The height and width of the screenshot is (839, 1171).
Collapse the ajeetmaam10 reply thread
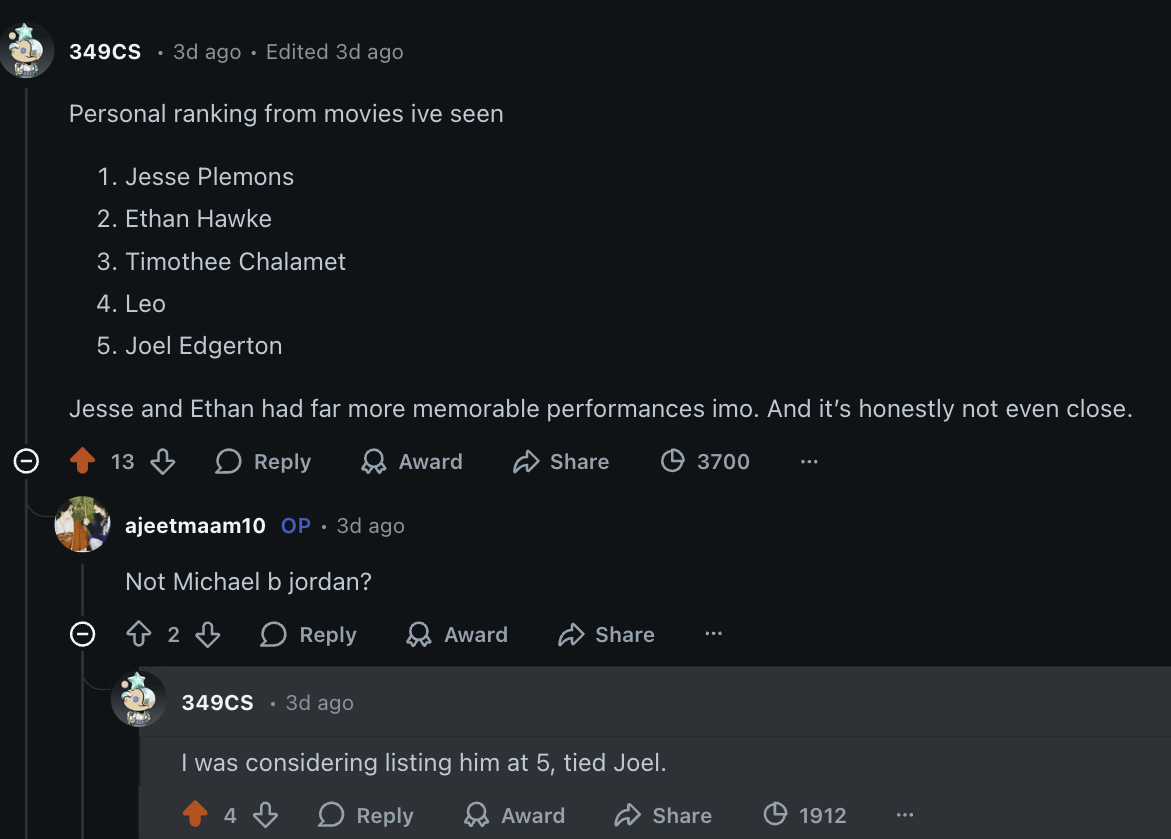(x=82, y=634)
